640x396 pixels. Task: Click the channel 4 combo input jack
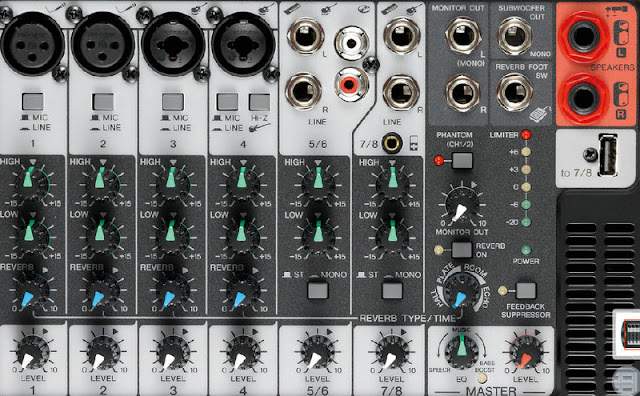(x=243, y=44)
